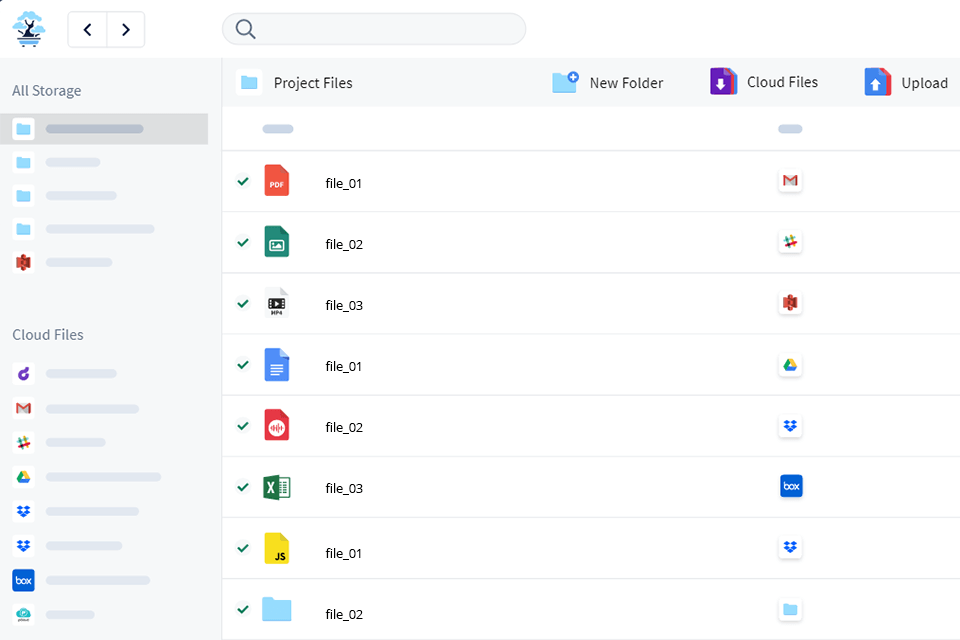Click the red audio file icon
960x640 pixels.
[x=277, y=426]
